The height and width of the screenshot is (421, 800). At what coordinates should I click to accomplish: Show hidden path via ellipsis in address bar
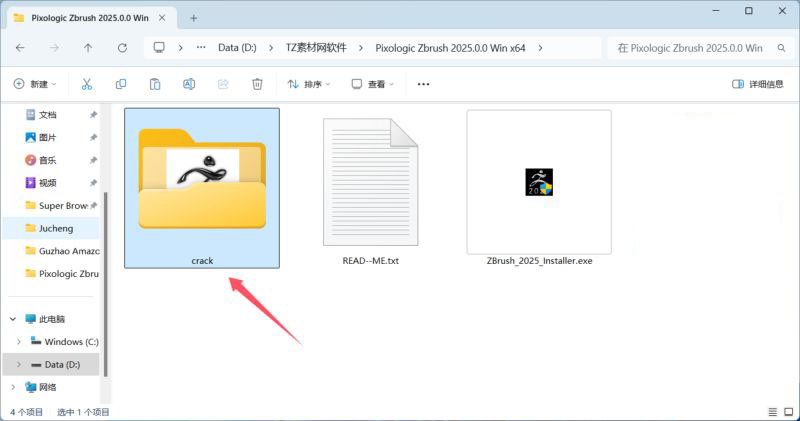[201, 48]
